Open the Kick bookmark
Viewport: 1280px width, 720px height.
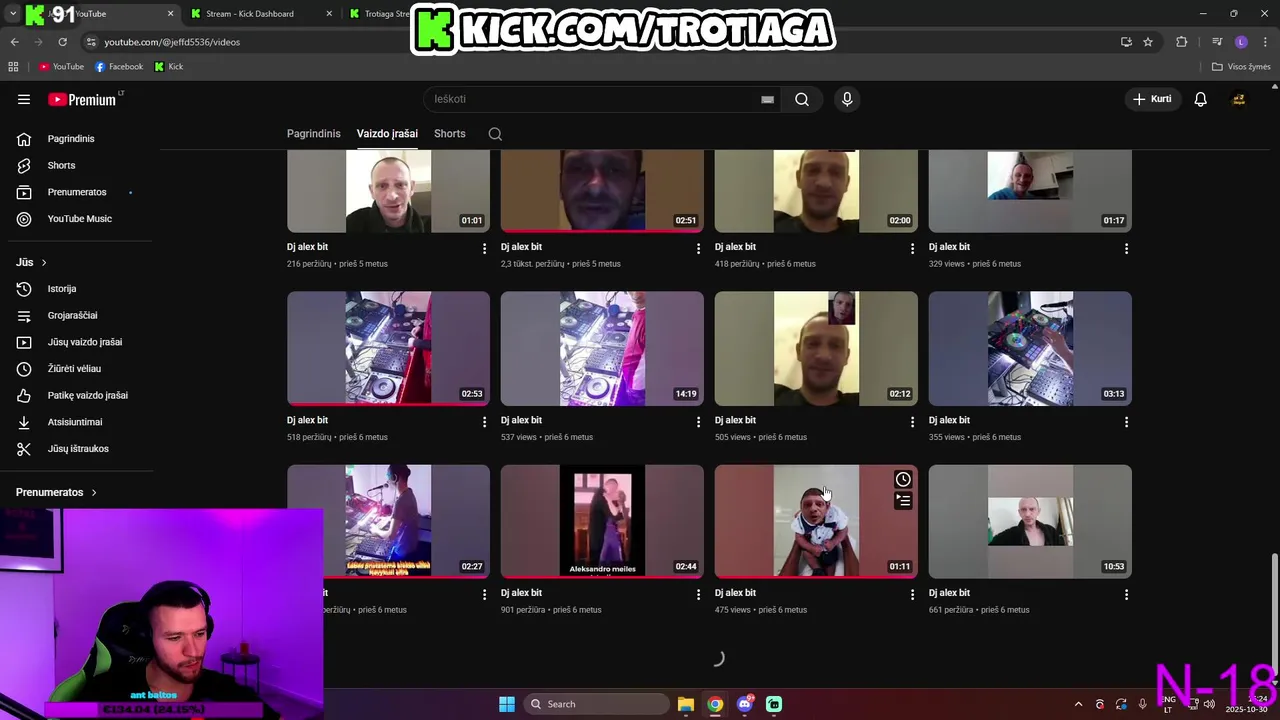[x=168, y=67]
